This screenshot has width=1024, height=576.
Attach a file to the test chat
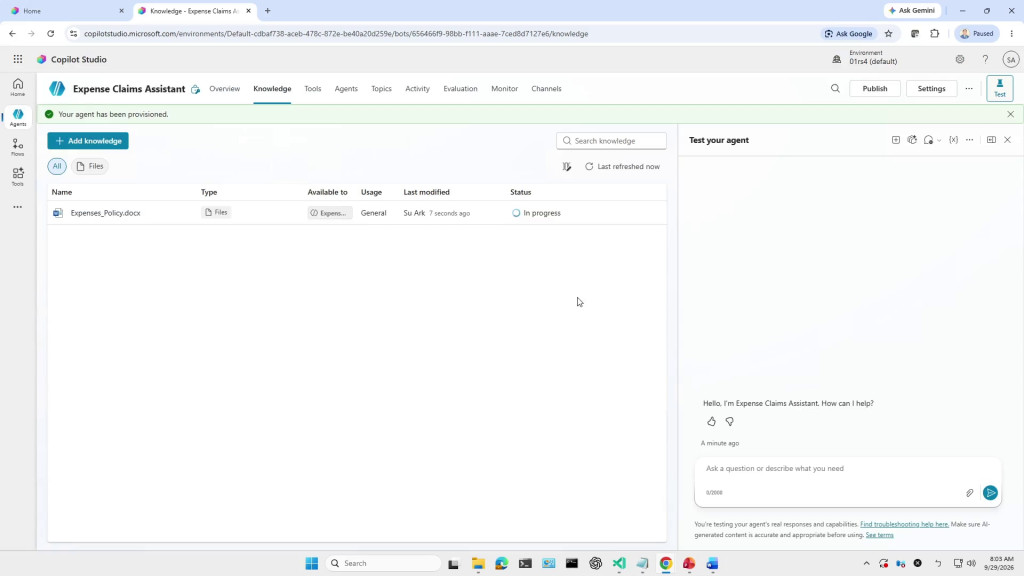pyautogui.click(x=969, y=493)
